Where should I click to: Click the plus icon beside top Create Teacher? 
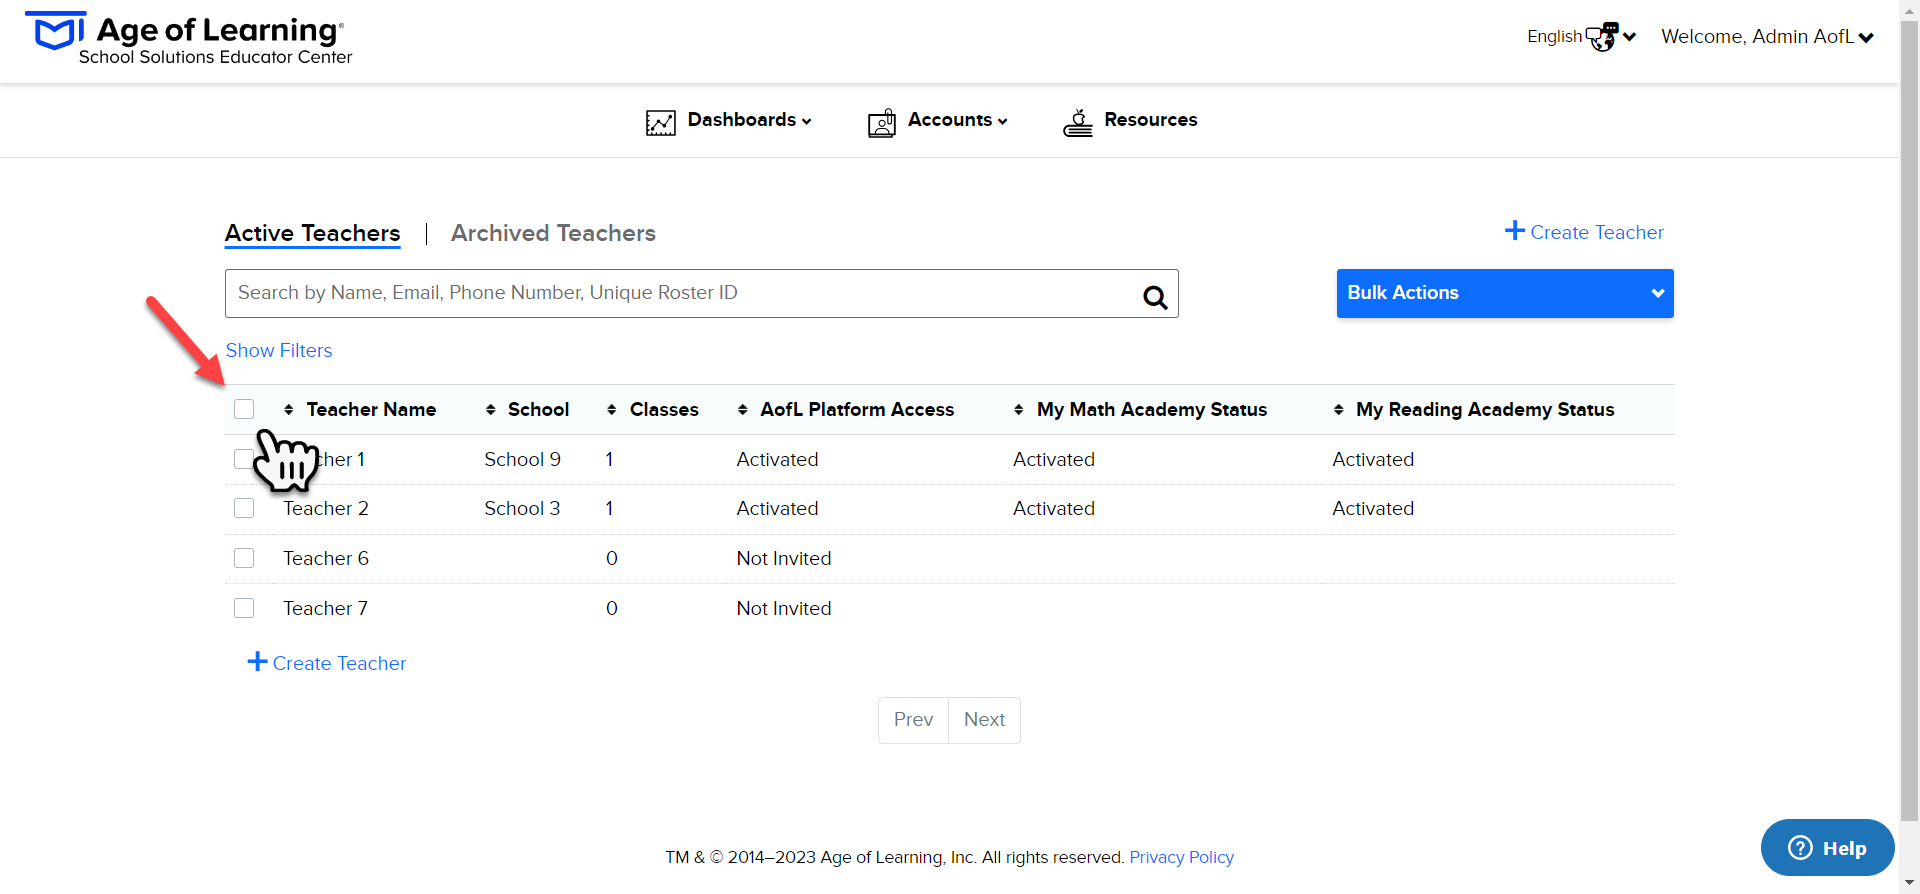(1515, 230)
